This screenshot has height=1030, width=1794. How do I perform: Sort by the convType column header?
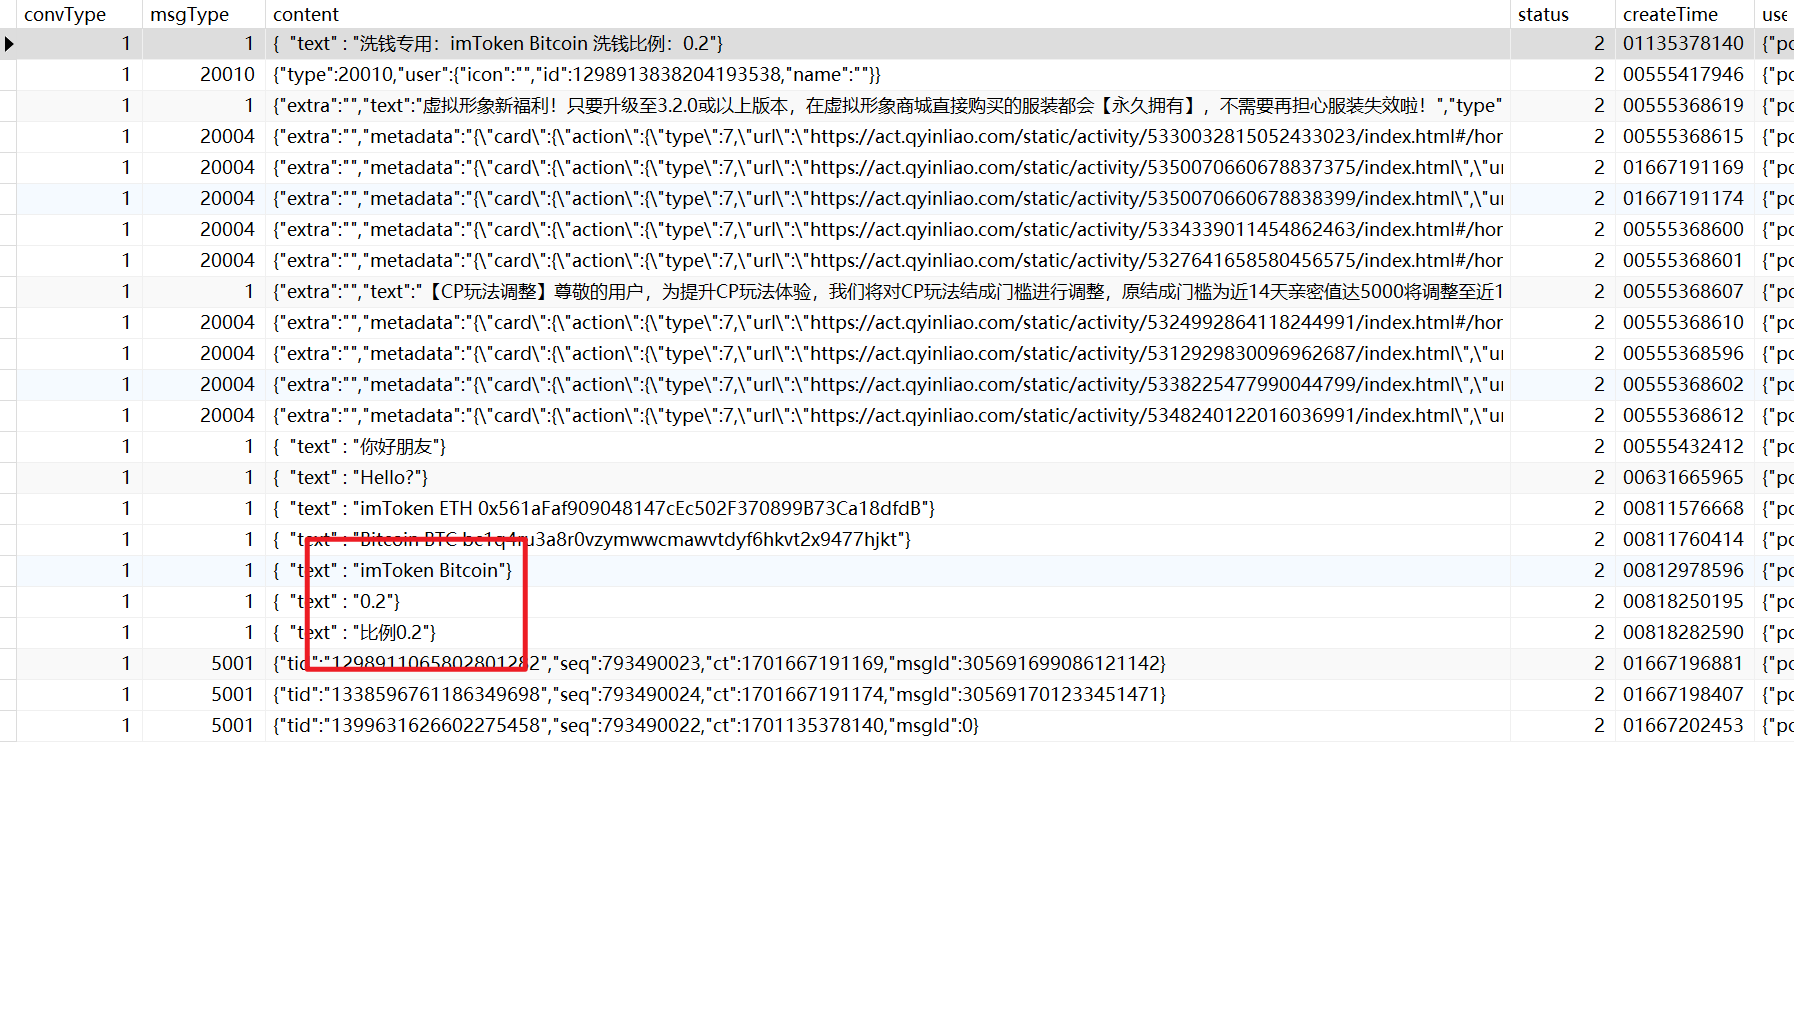point(79,14)
